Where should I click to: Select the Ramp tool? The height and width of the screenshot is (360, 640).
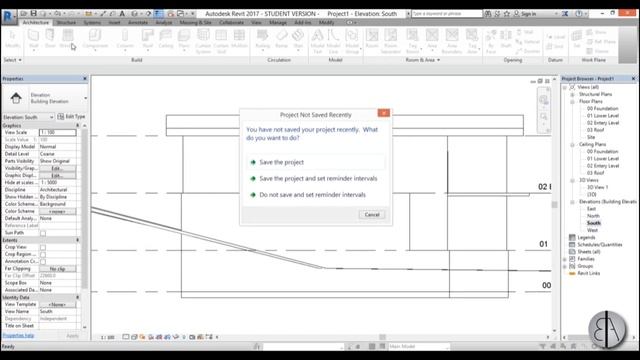281,39
